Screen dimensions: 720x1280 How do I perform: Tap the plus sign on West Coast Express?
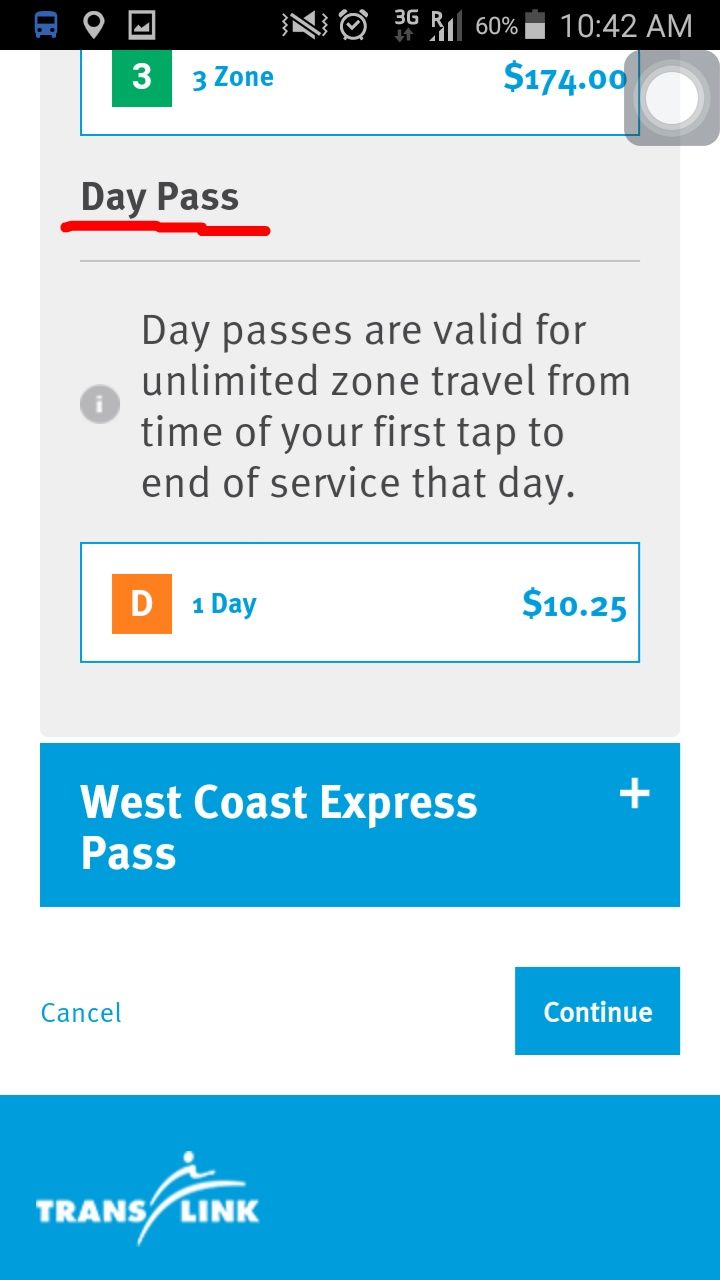pyautogui.click(x=634, y=794)
